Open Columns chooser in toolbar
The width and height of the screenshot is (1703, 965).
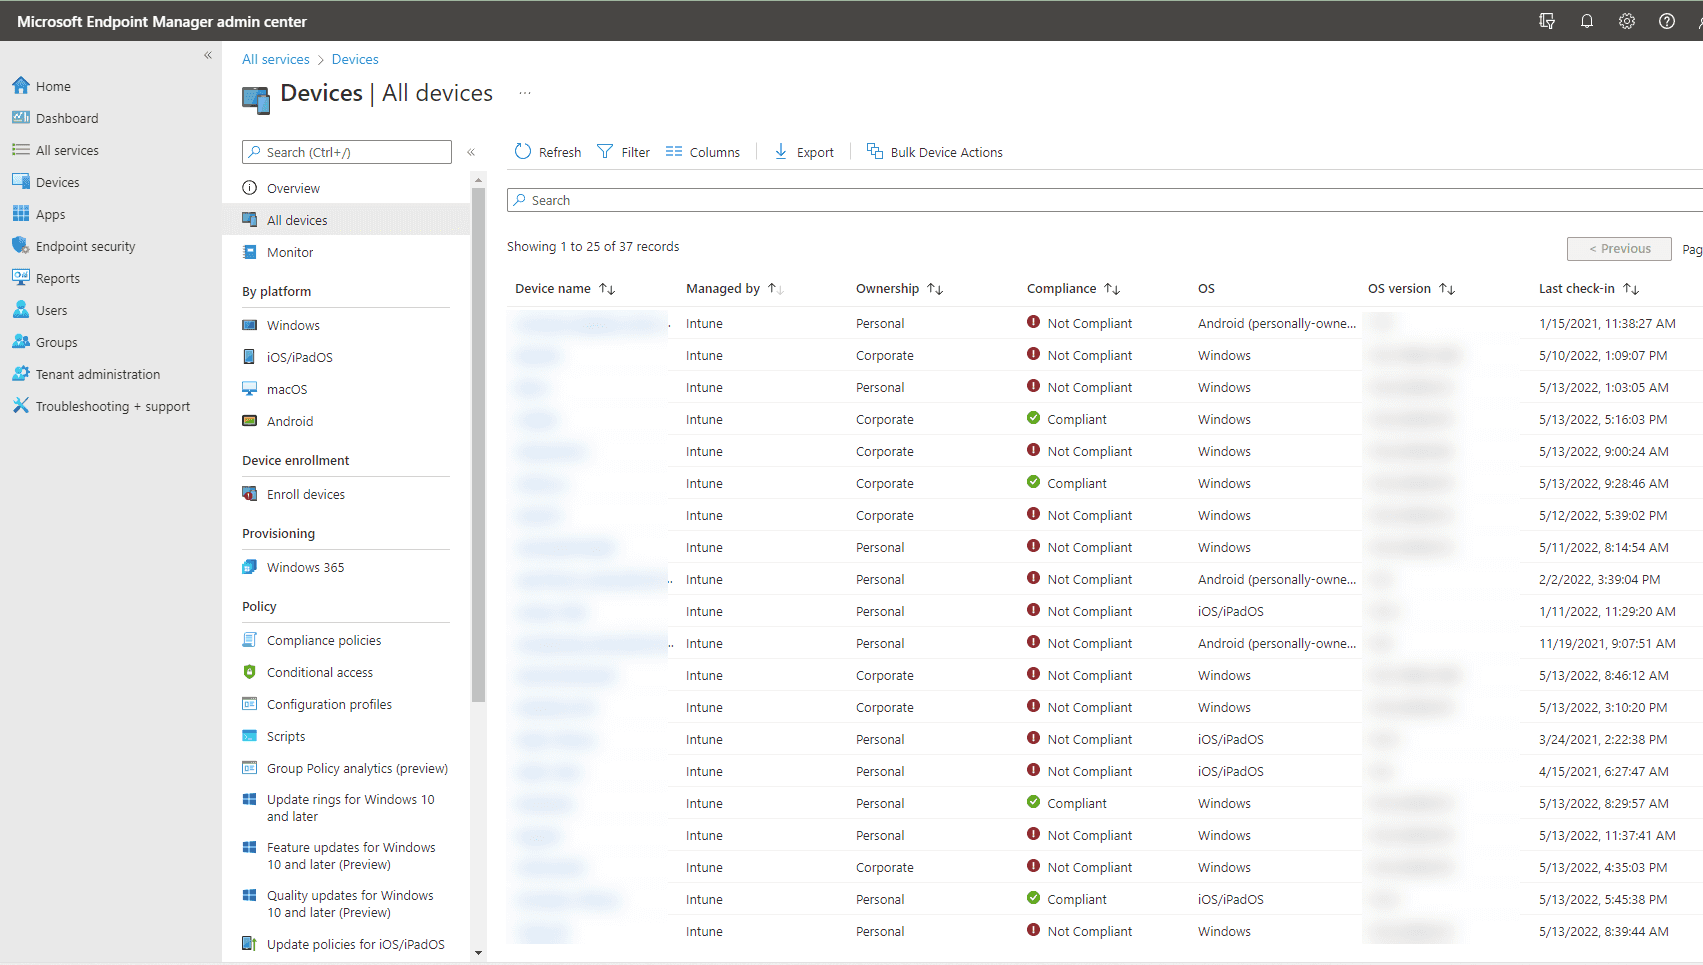tap(703, 152)
